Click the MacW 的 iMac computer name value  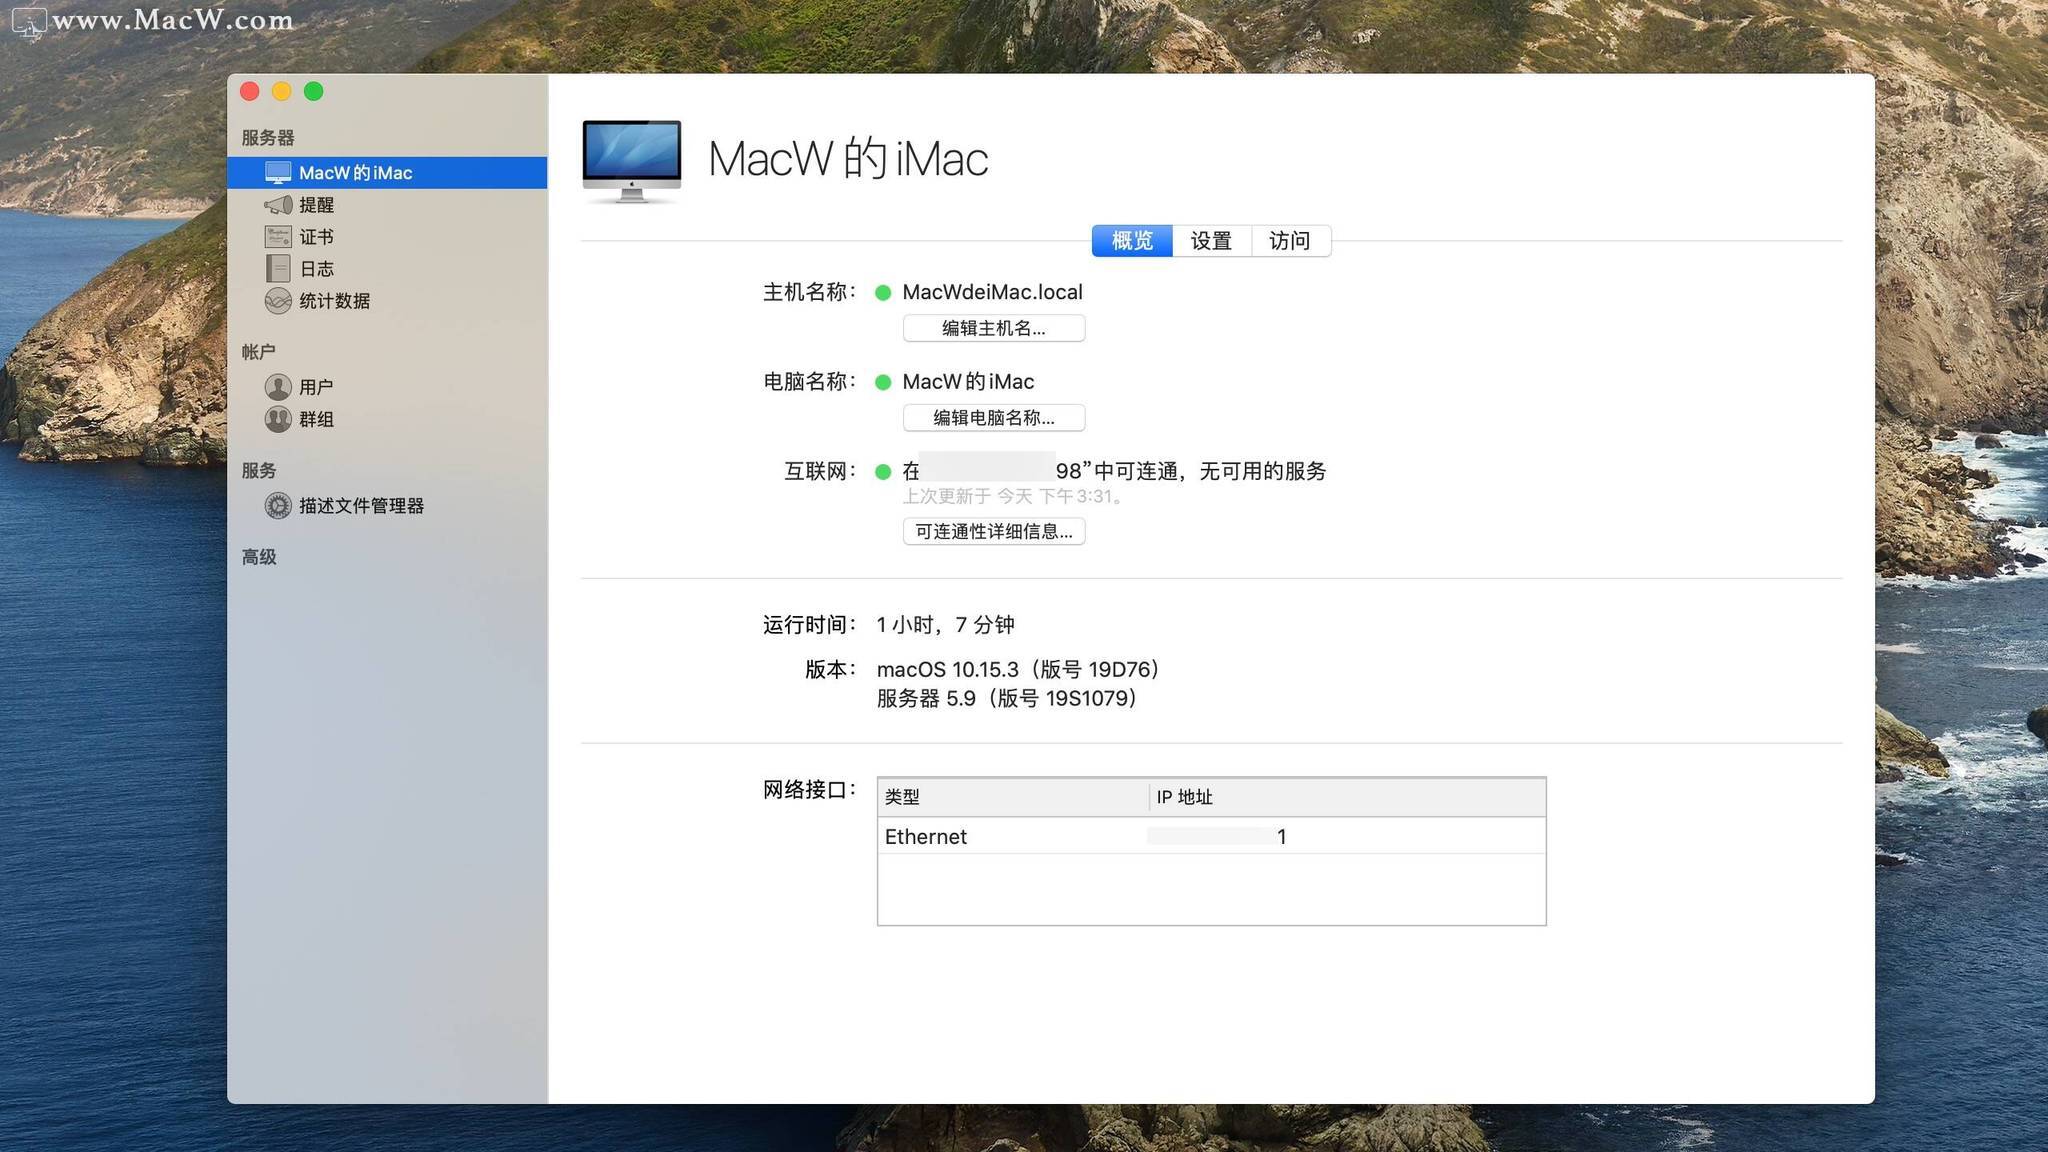pyautogui.click(x=968, y=382)
